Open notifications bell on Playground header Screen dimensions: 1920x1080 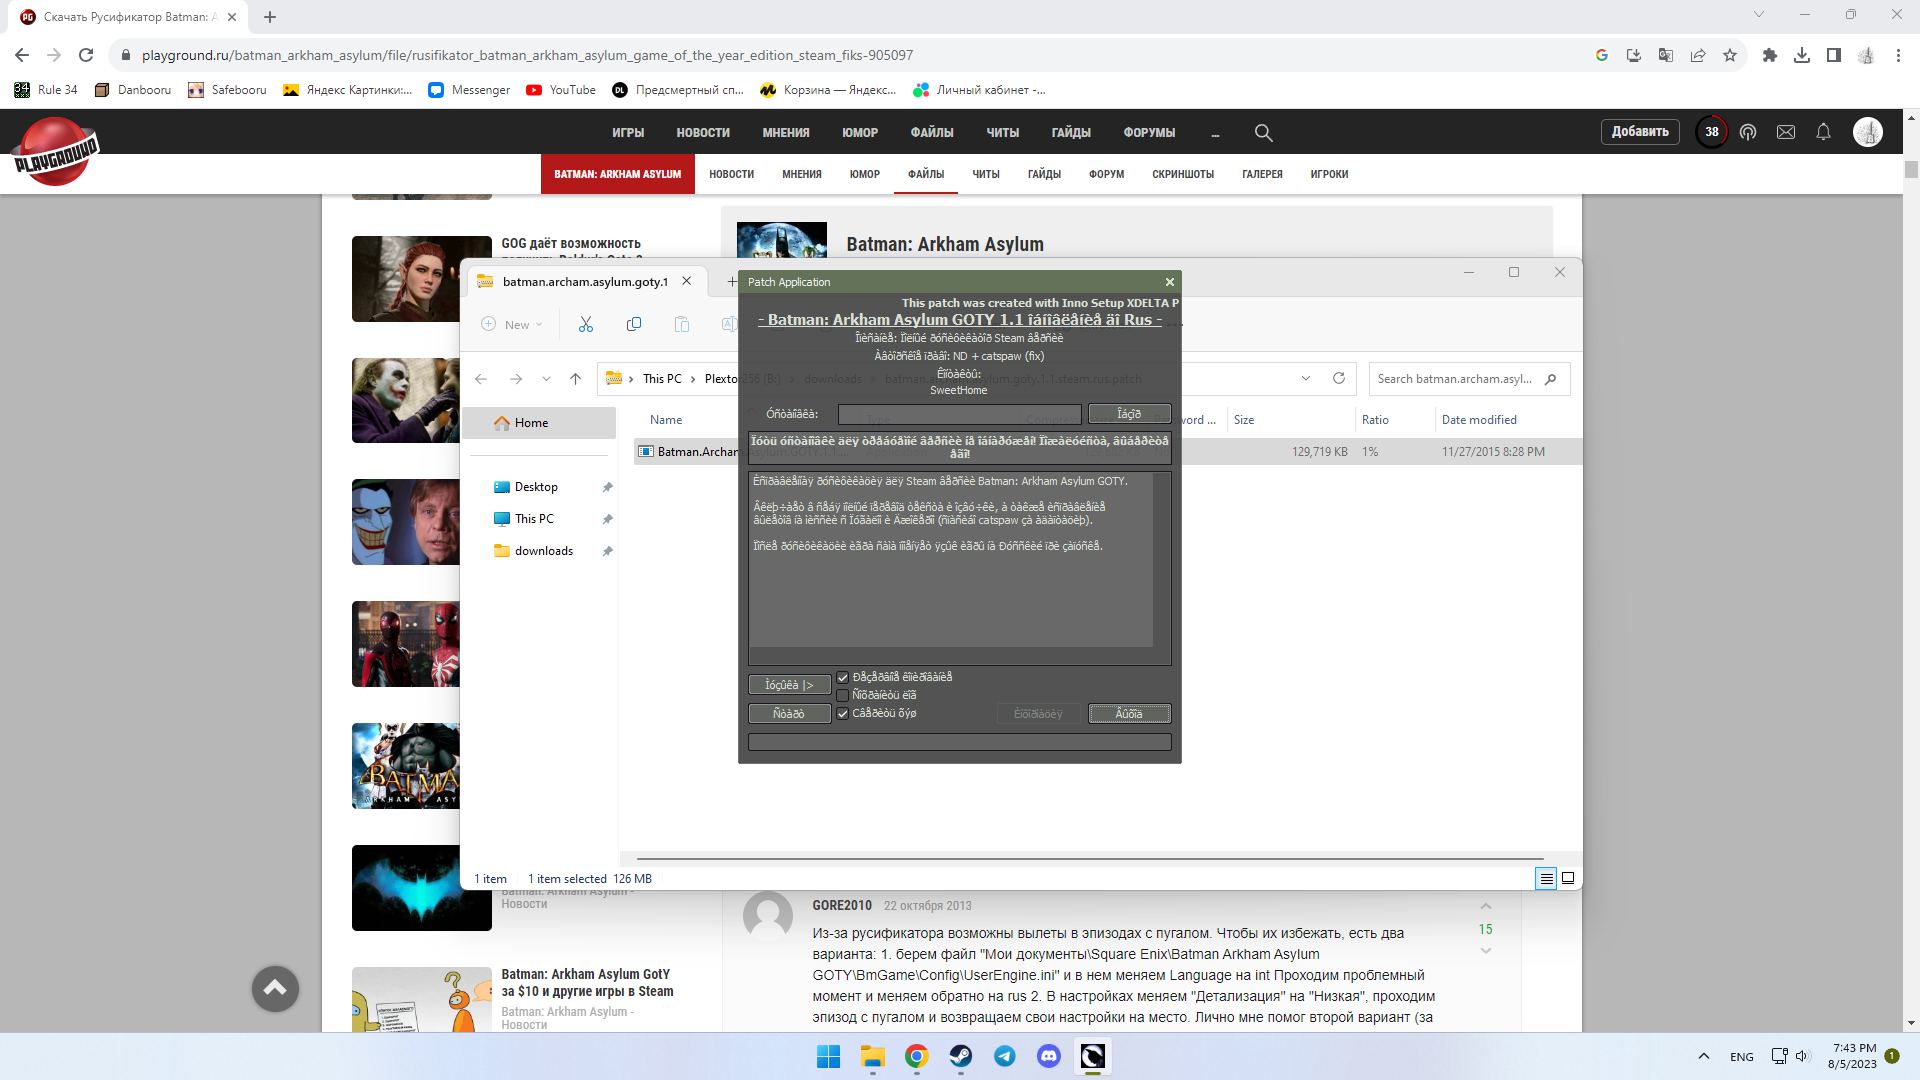1823,132
